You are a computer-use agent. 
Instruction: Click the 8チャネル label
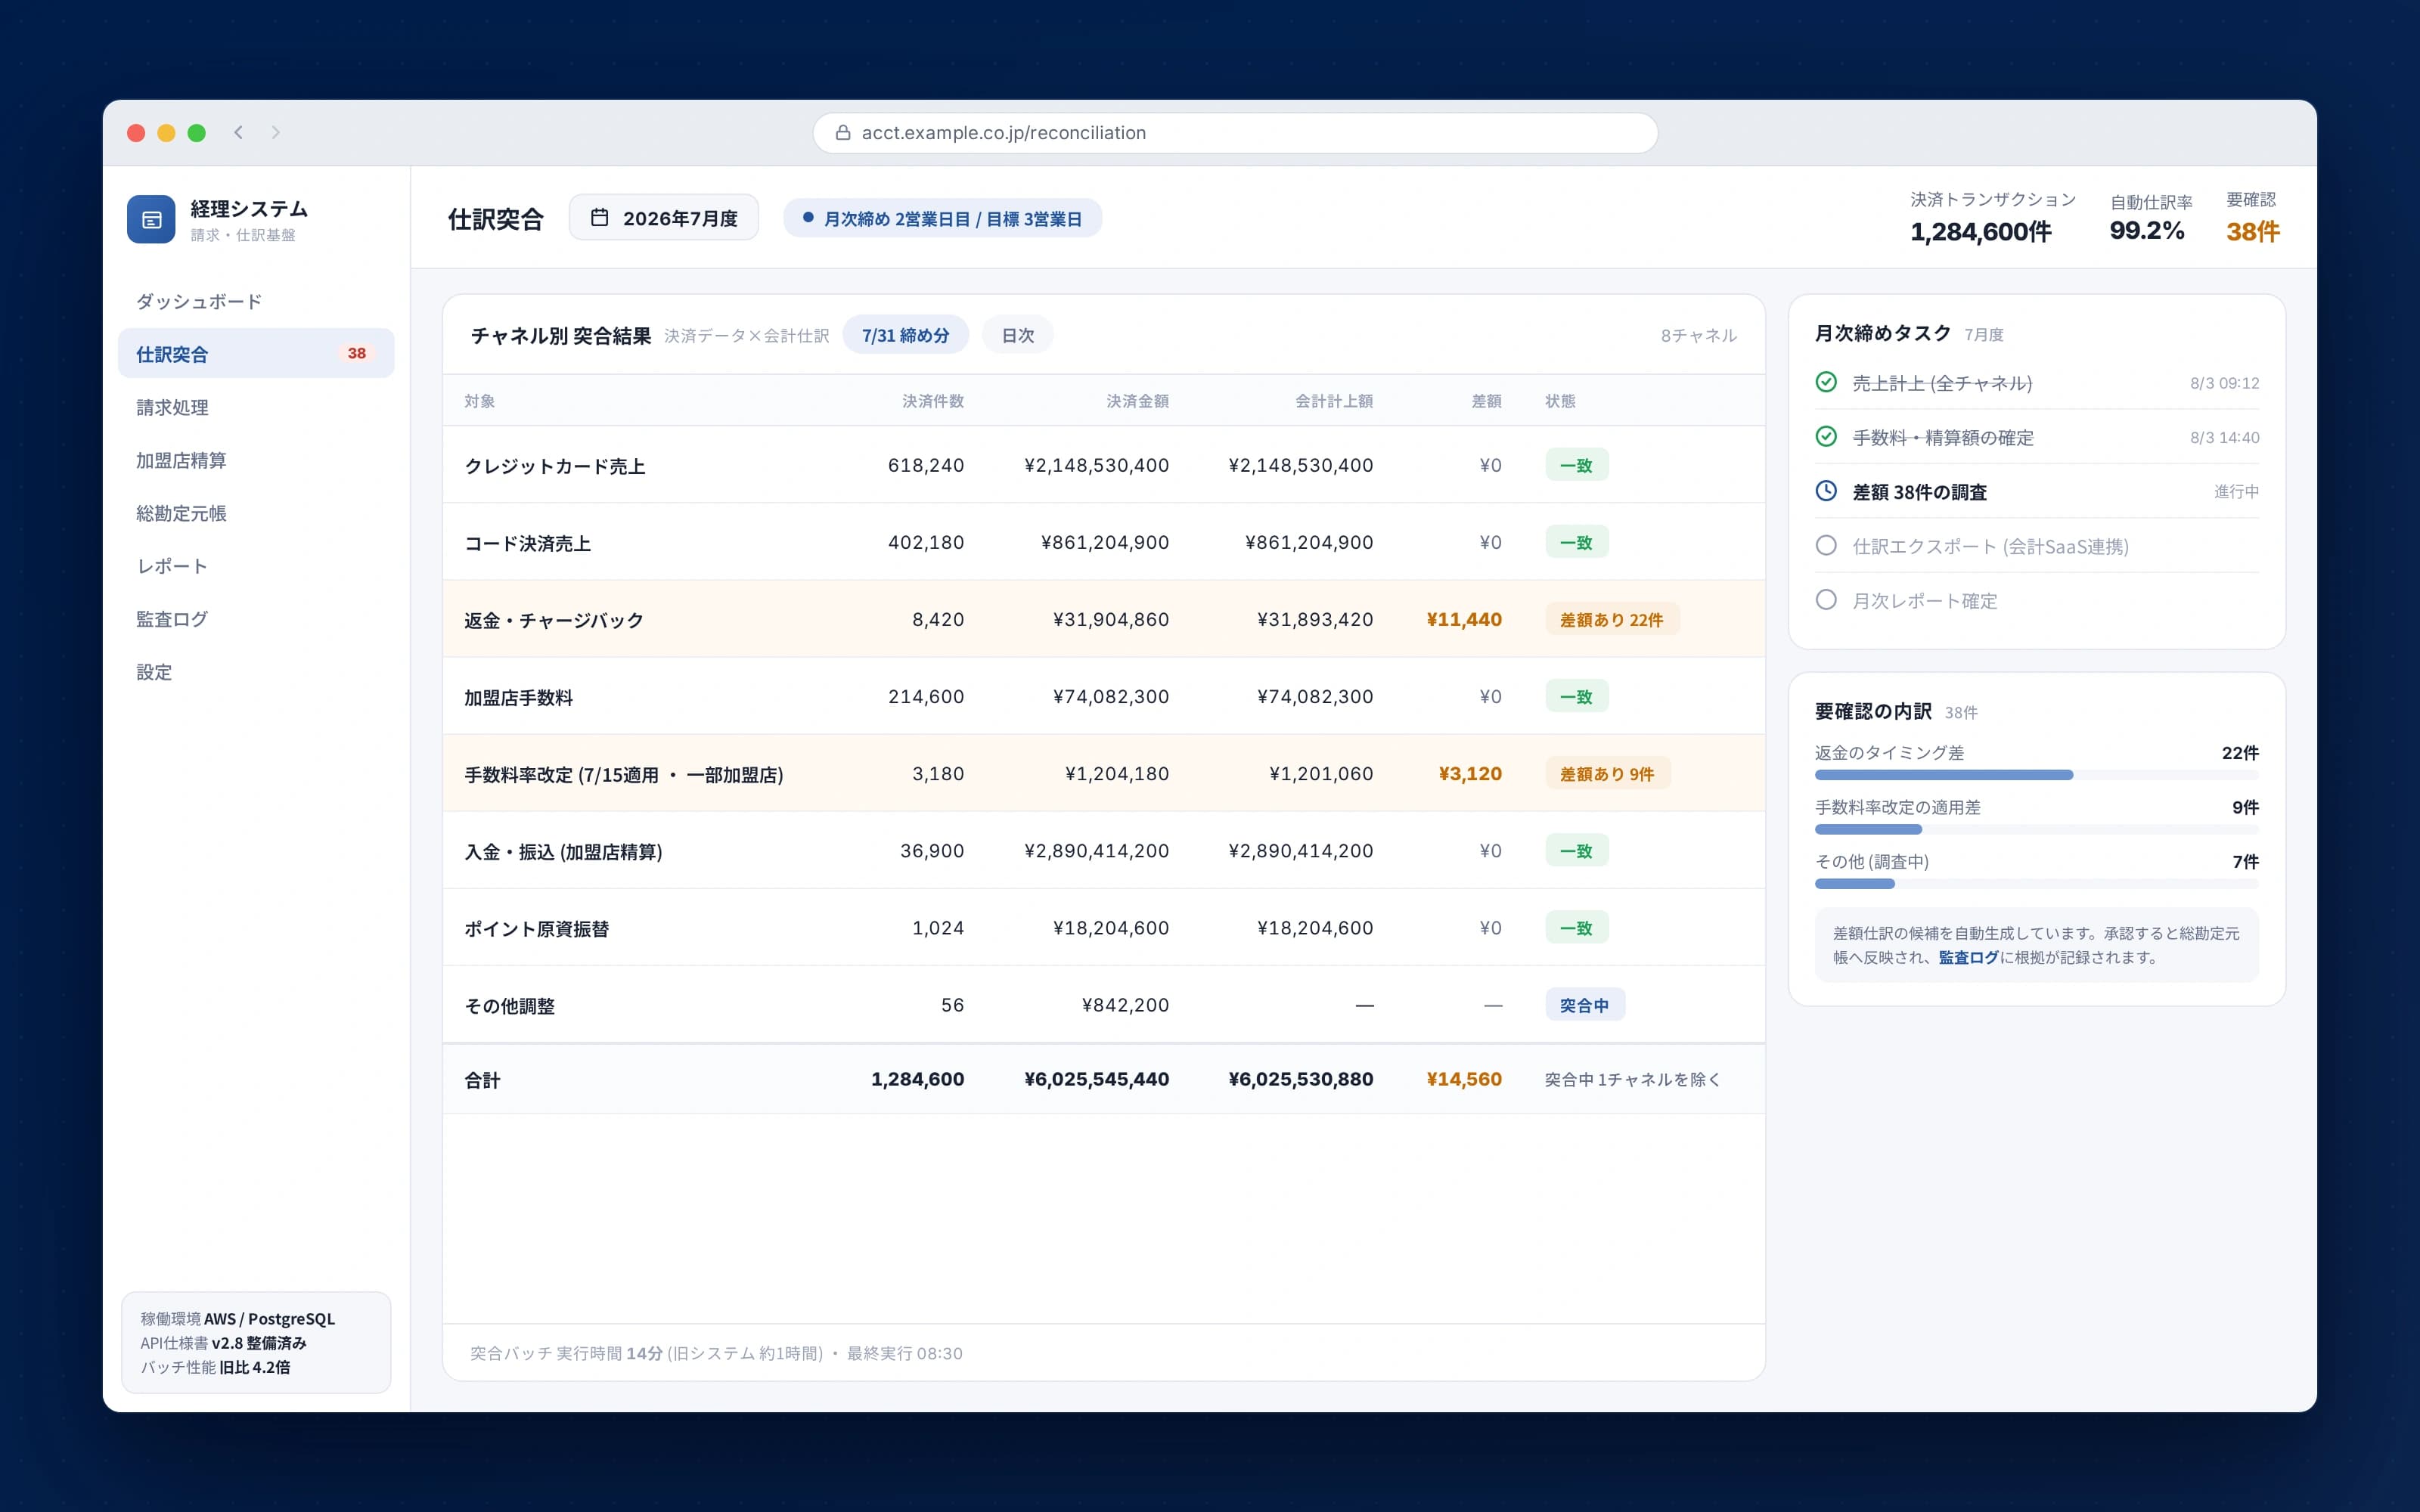[1698, 335]
